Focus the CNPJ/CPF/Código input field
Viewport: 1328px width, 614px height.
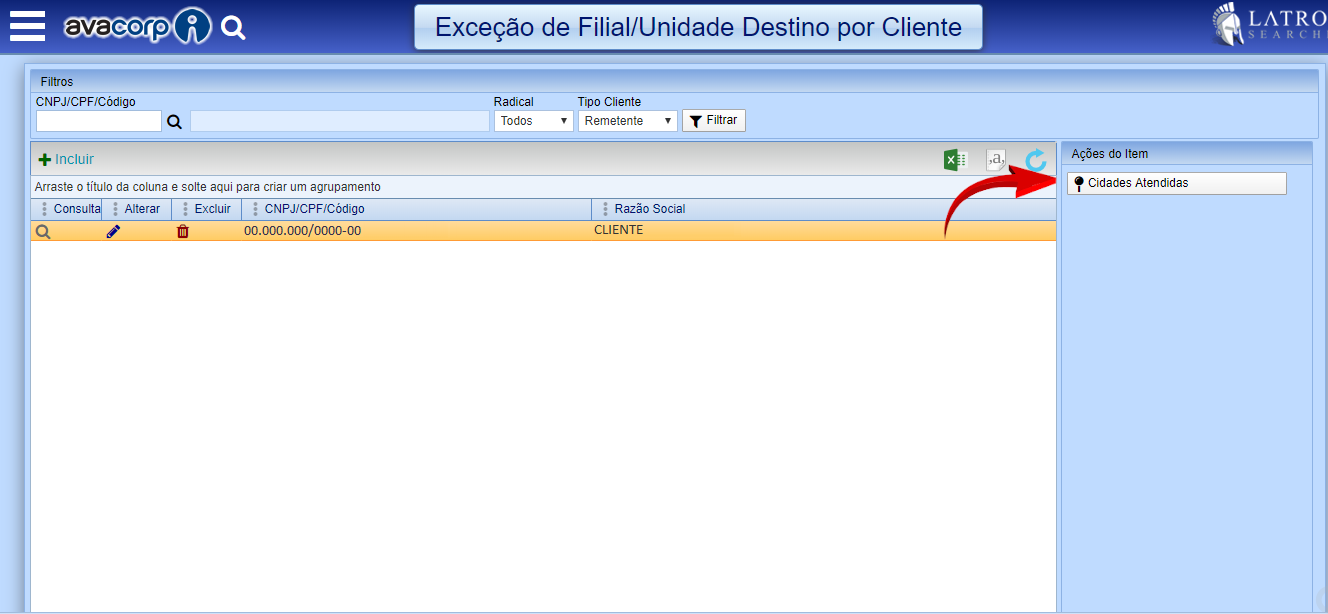(x=98, y=121)
